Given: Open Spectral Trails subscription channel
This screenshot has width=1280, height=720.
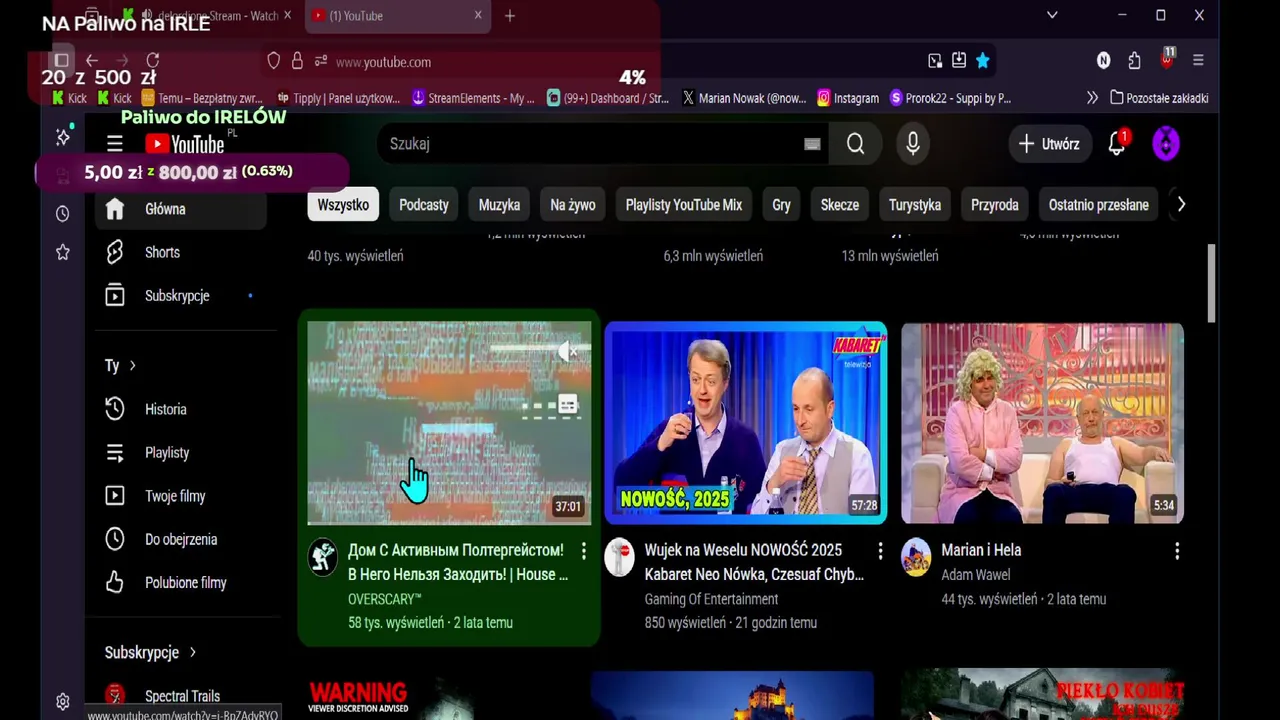Looking at the screenshot, I should [180, 696].
